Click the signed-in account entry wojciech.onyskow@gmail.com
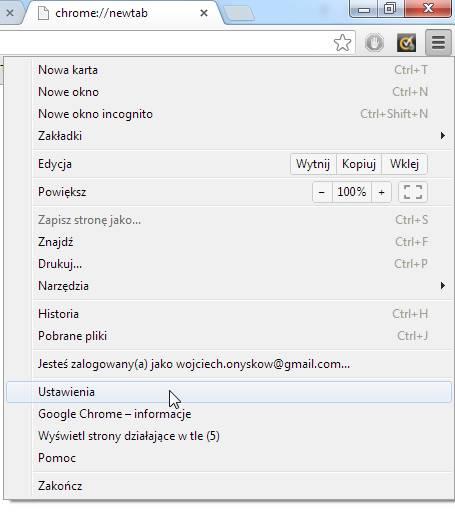This screenshot has height=530, width=455. 229,364
